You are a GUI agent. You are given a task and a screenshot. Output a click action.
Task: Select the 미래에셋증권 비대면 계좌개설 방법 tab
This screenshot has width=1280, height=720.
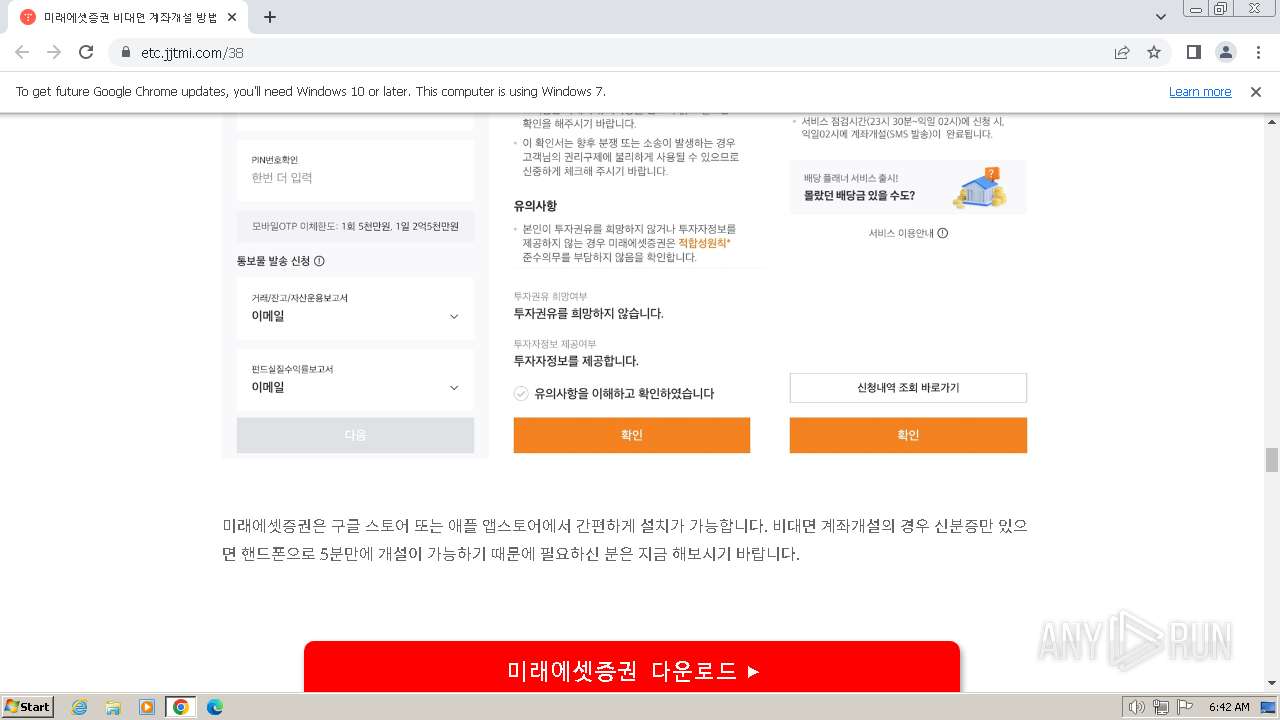128,17
